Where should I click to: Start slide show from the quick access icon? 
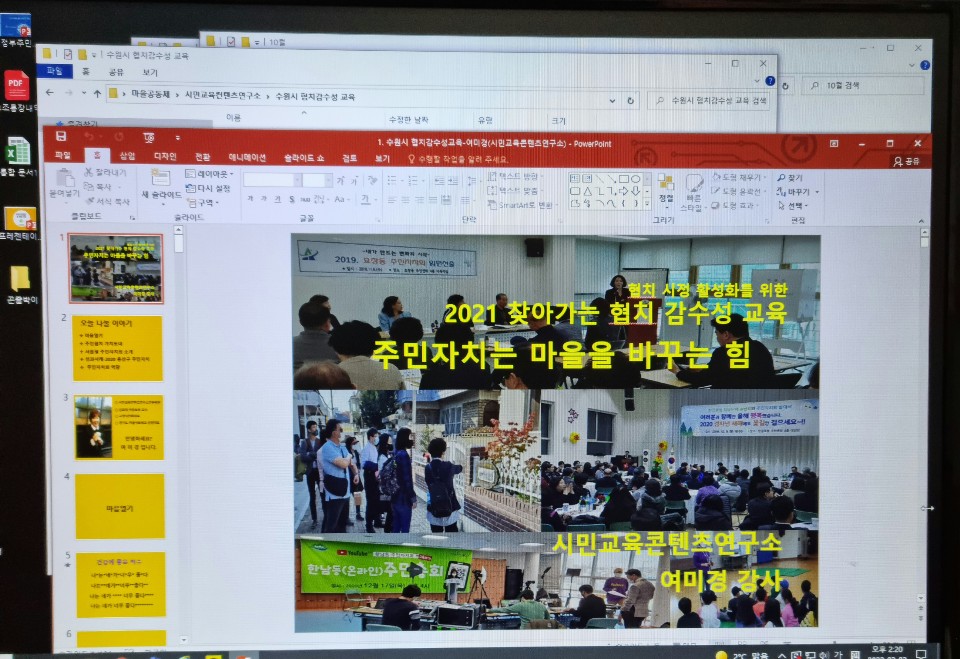click(148, 137)
